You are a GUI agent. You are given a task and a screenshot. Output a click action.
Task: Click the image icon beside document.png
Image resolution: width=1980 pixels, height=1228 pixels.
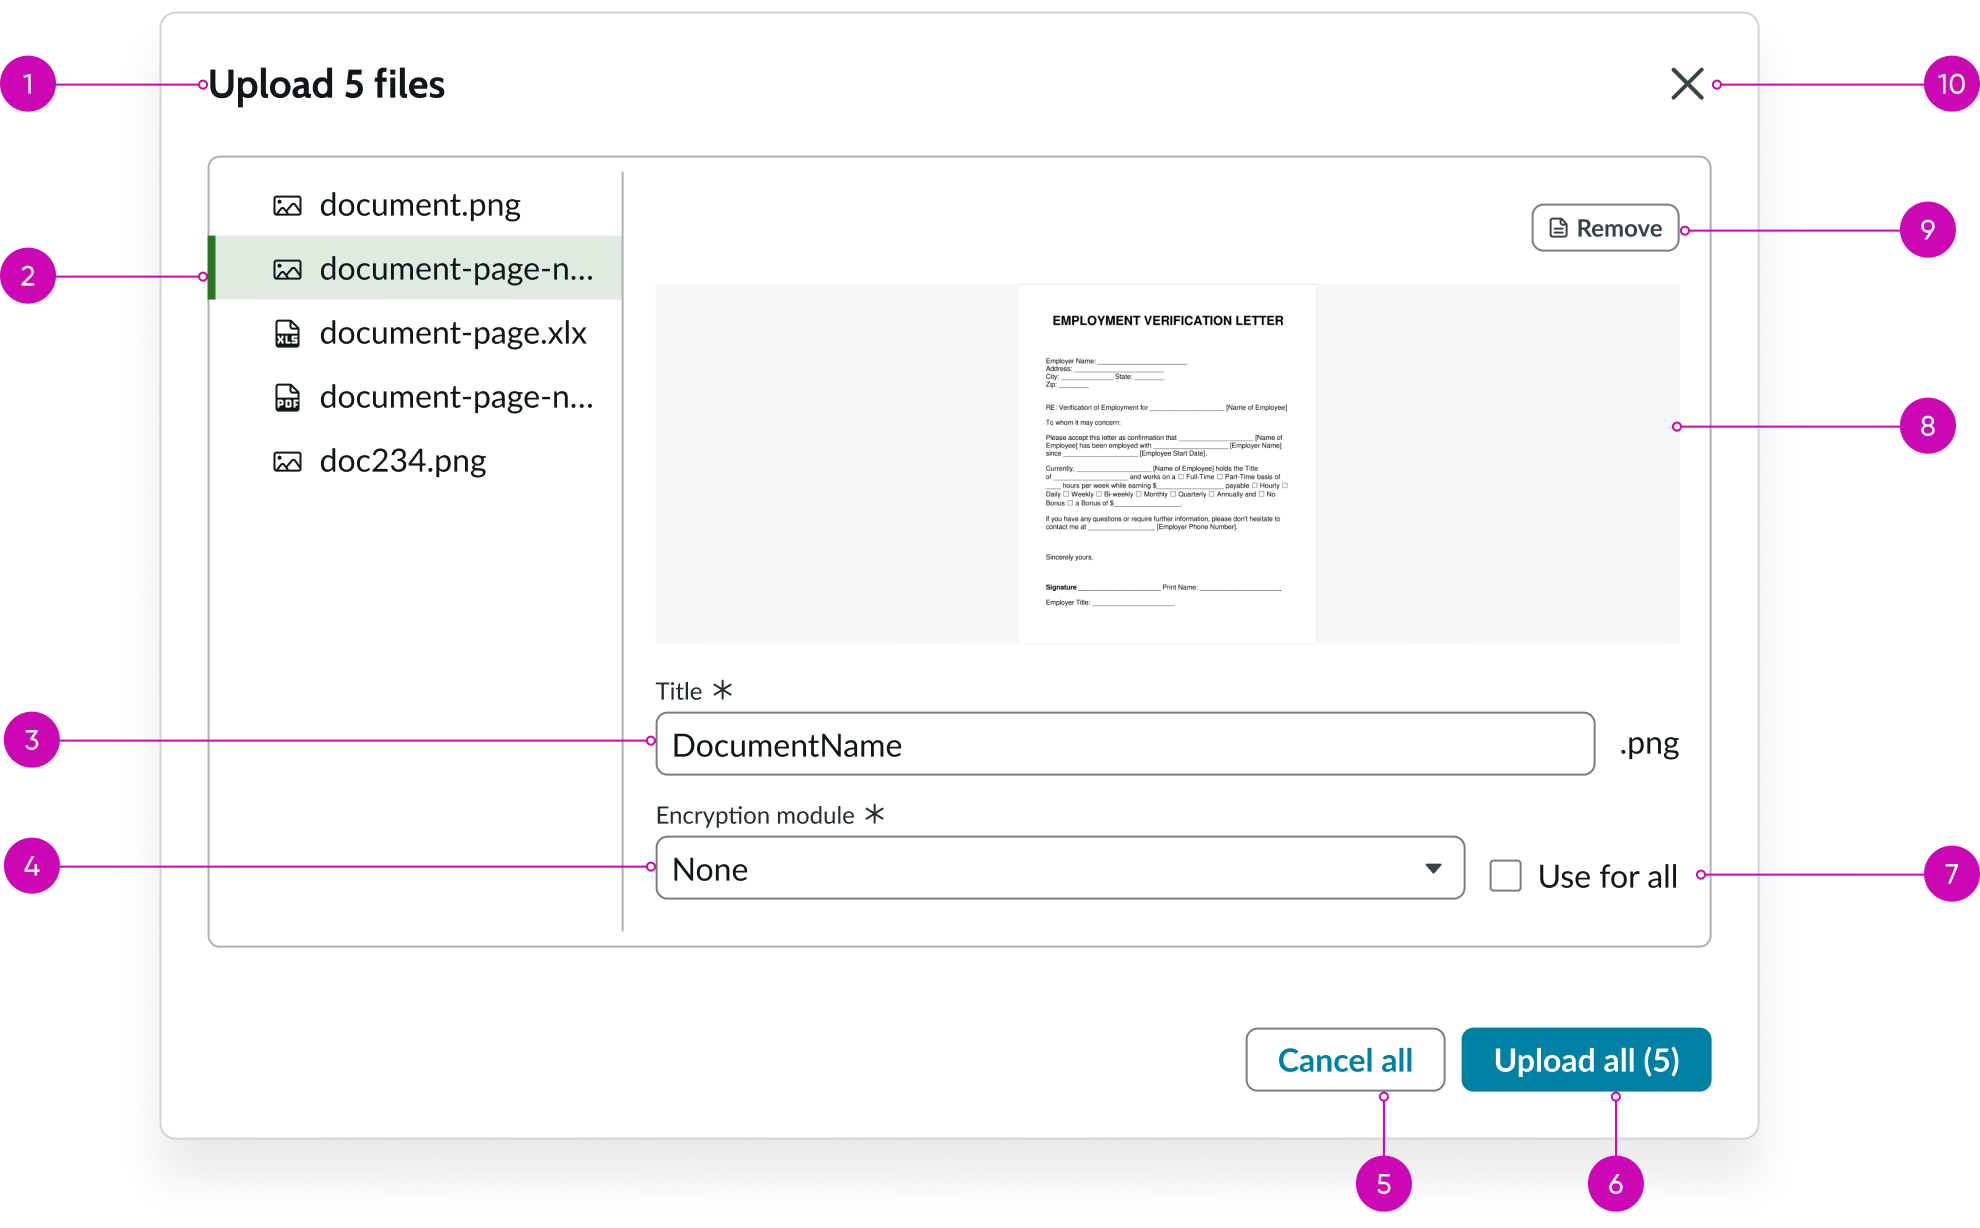tap(287, 206)
